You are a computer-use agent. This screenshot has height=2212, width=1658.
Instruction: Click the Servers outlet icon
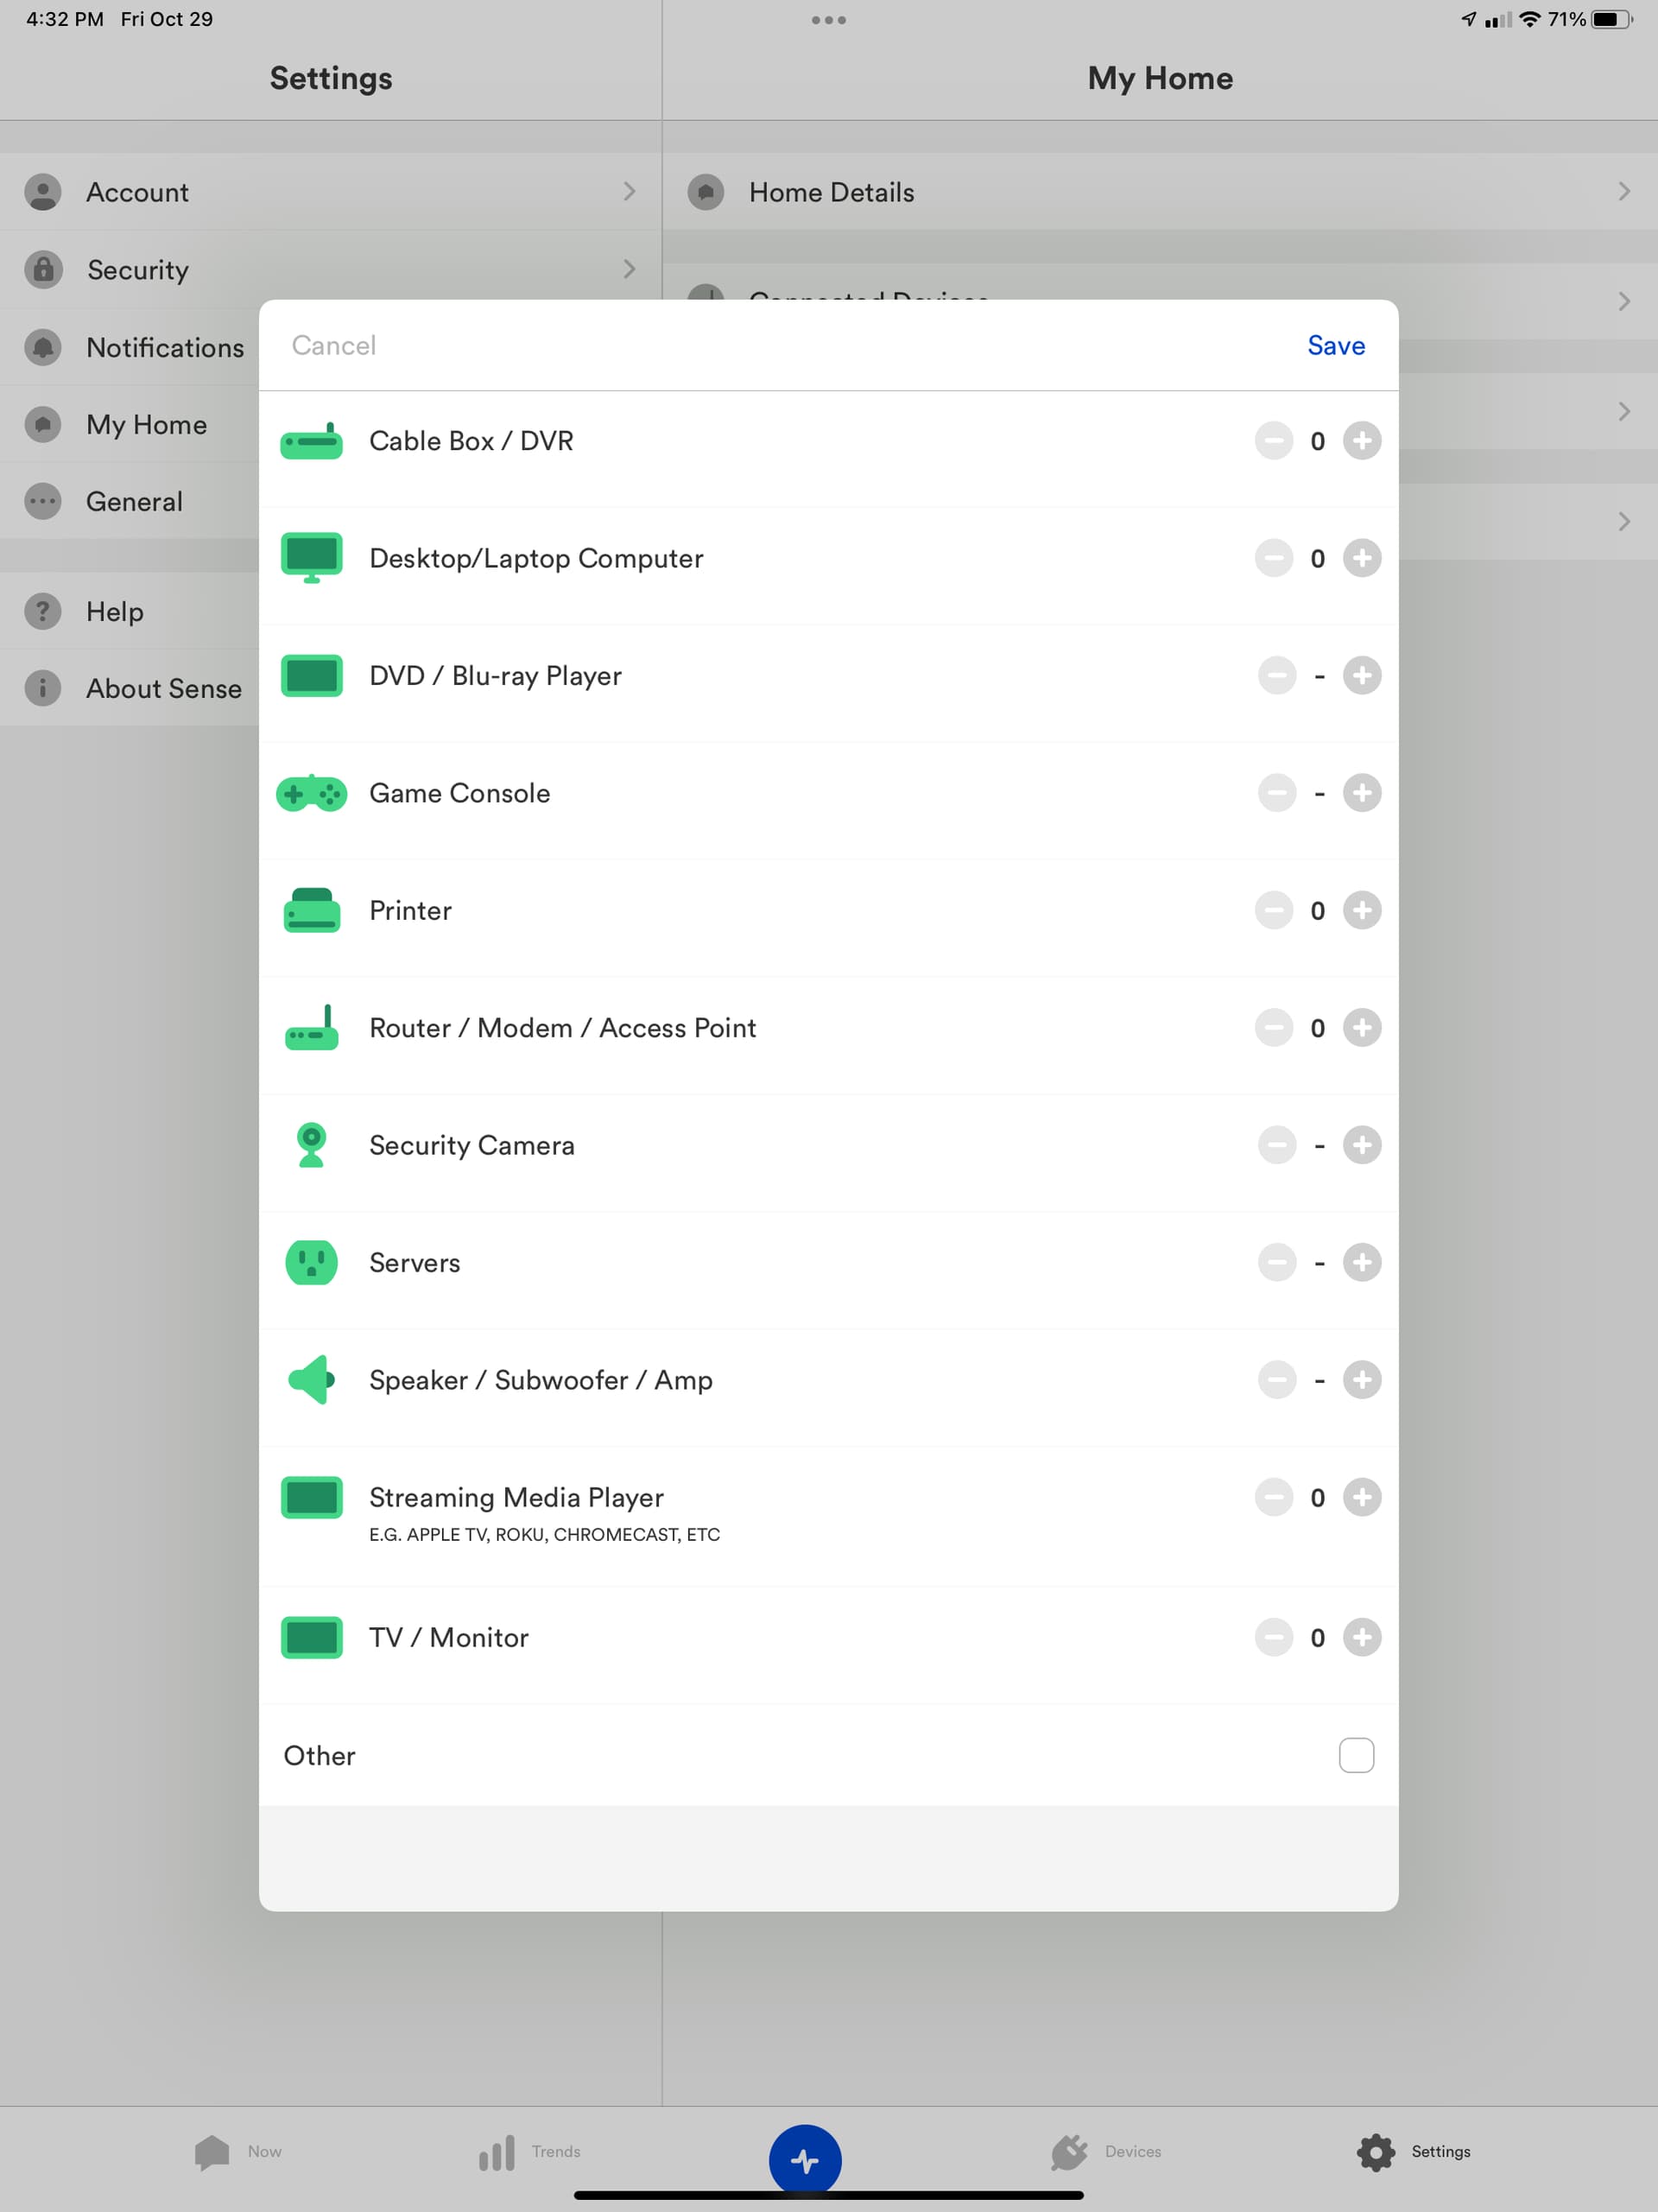point(311,1262)
